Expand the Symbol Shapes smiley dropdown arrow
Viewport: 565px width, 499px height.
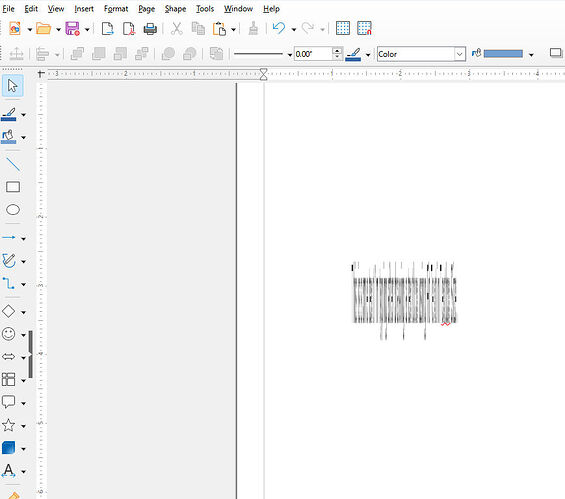tap(23, 335)
